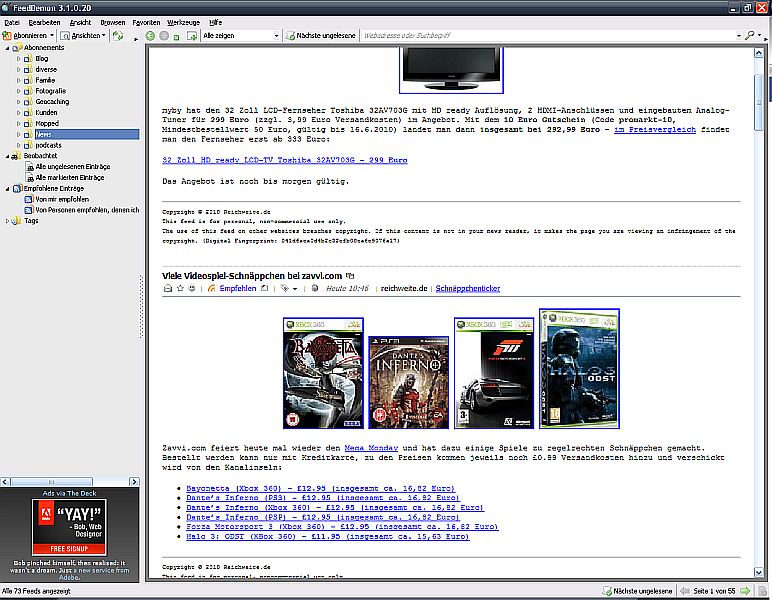Click the Halo 3 ODST cover thumbnail
Image resolution: width=772 pixels, height=600 pixels.
[579, 366]
